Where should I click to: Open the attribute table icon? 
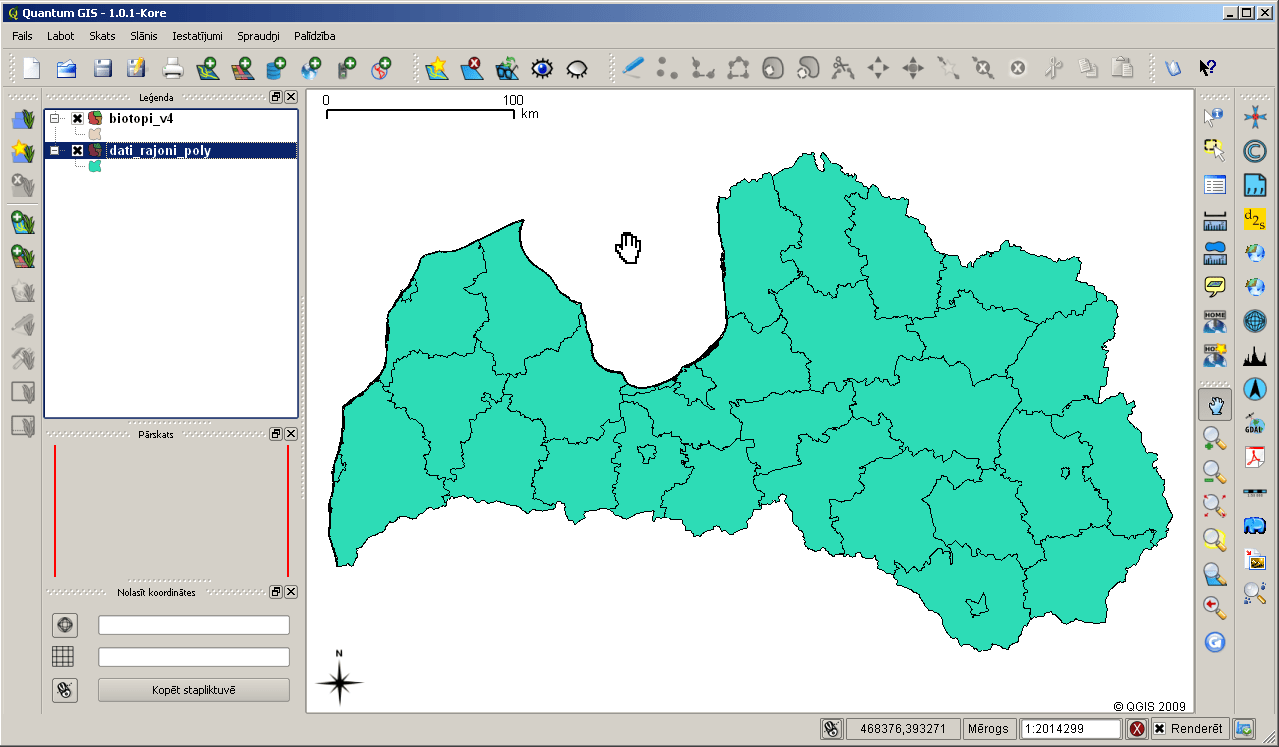tap(1214, 185)
